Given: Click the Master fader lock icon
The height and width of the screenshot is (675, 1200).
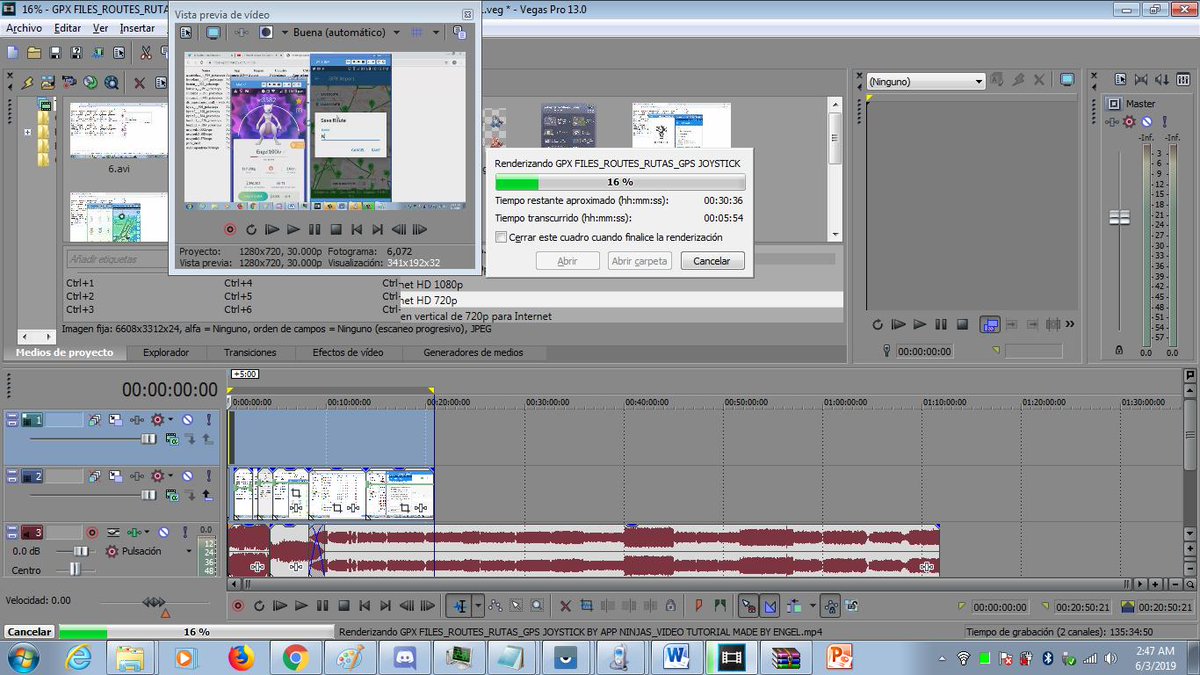Looking at the screenshot, I should tap(1118, 350).
